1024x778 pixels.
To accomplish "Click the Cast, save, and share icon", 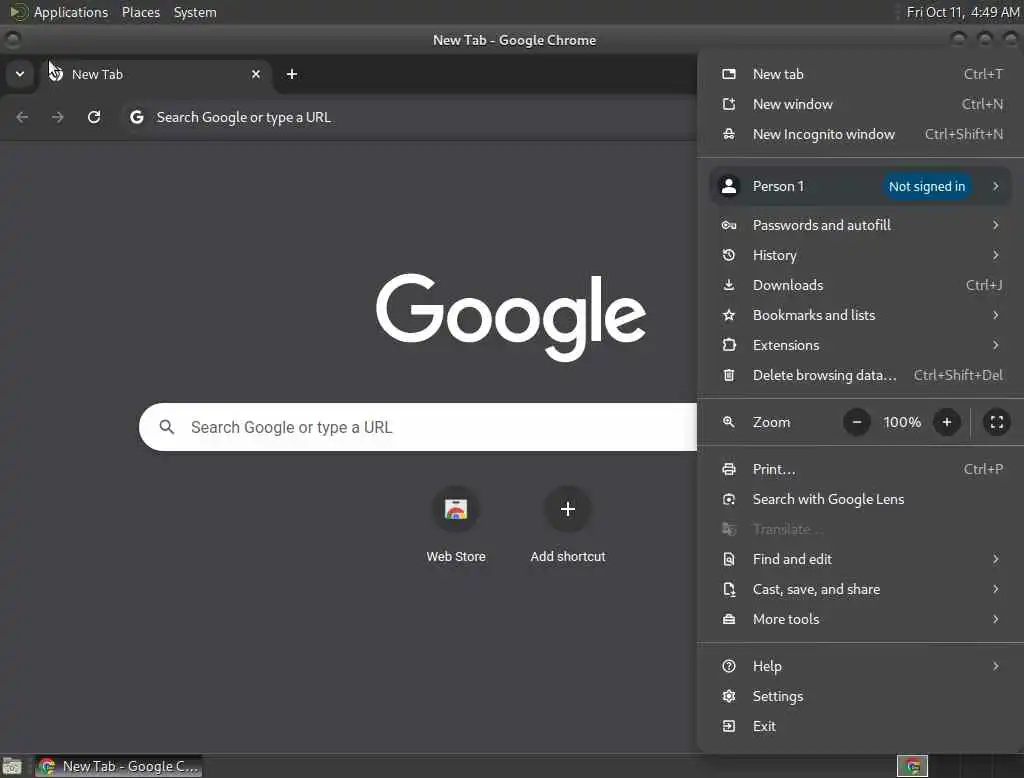I will pos(729,589).
